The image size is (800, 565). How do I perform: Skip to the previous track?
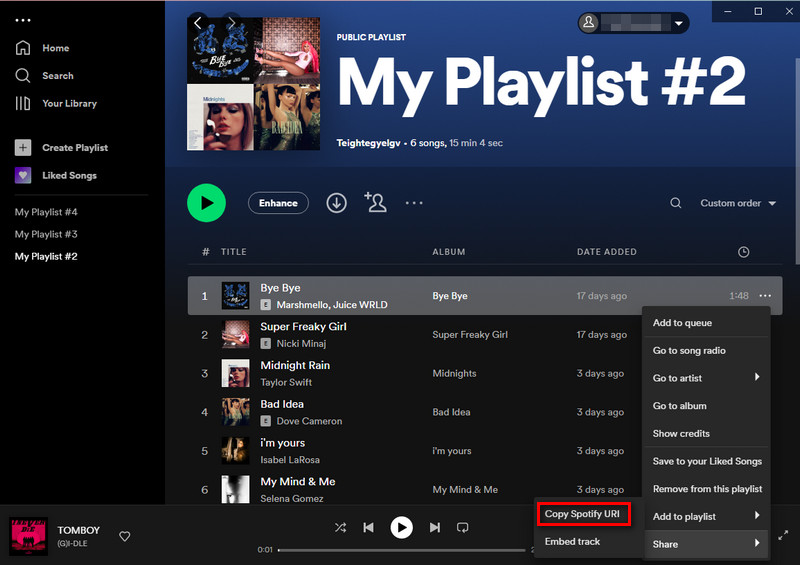[x=368, y=527]
